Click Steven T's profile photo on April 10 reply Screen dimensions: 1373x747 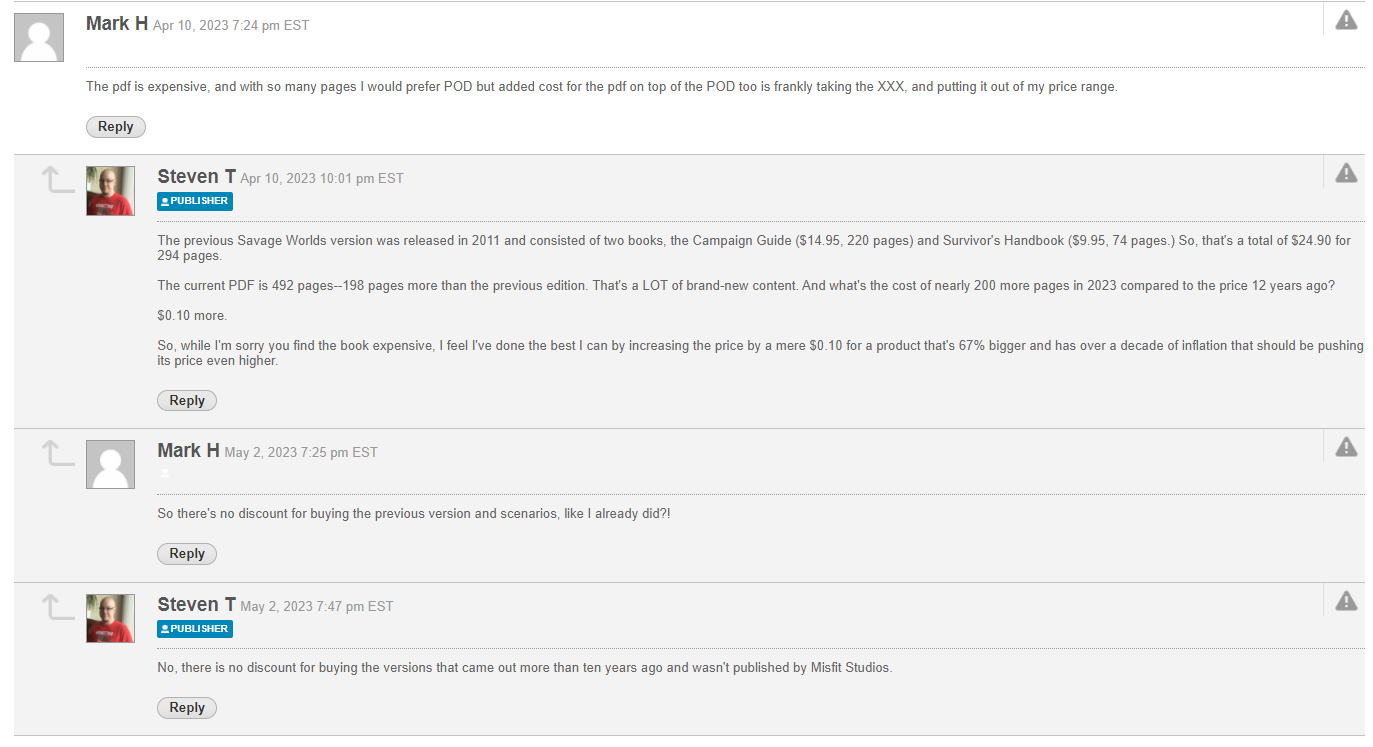(110, 191)
